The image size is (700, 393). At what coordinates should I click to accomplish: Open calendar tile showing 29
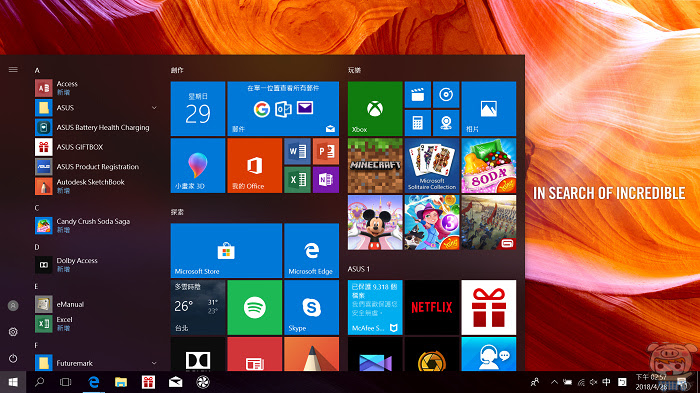pos(198,109)
